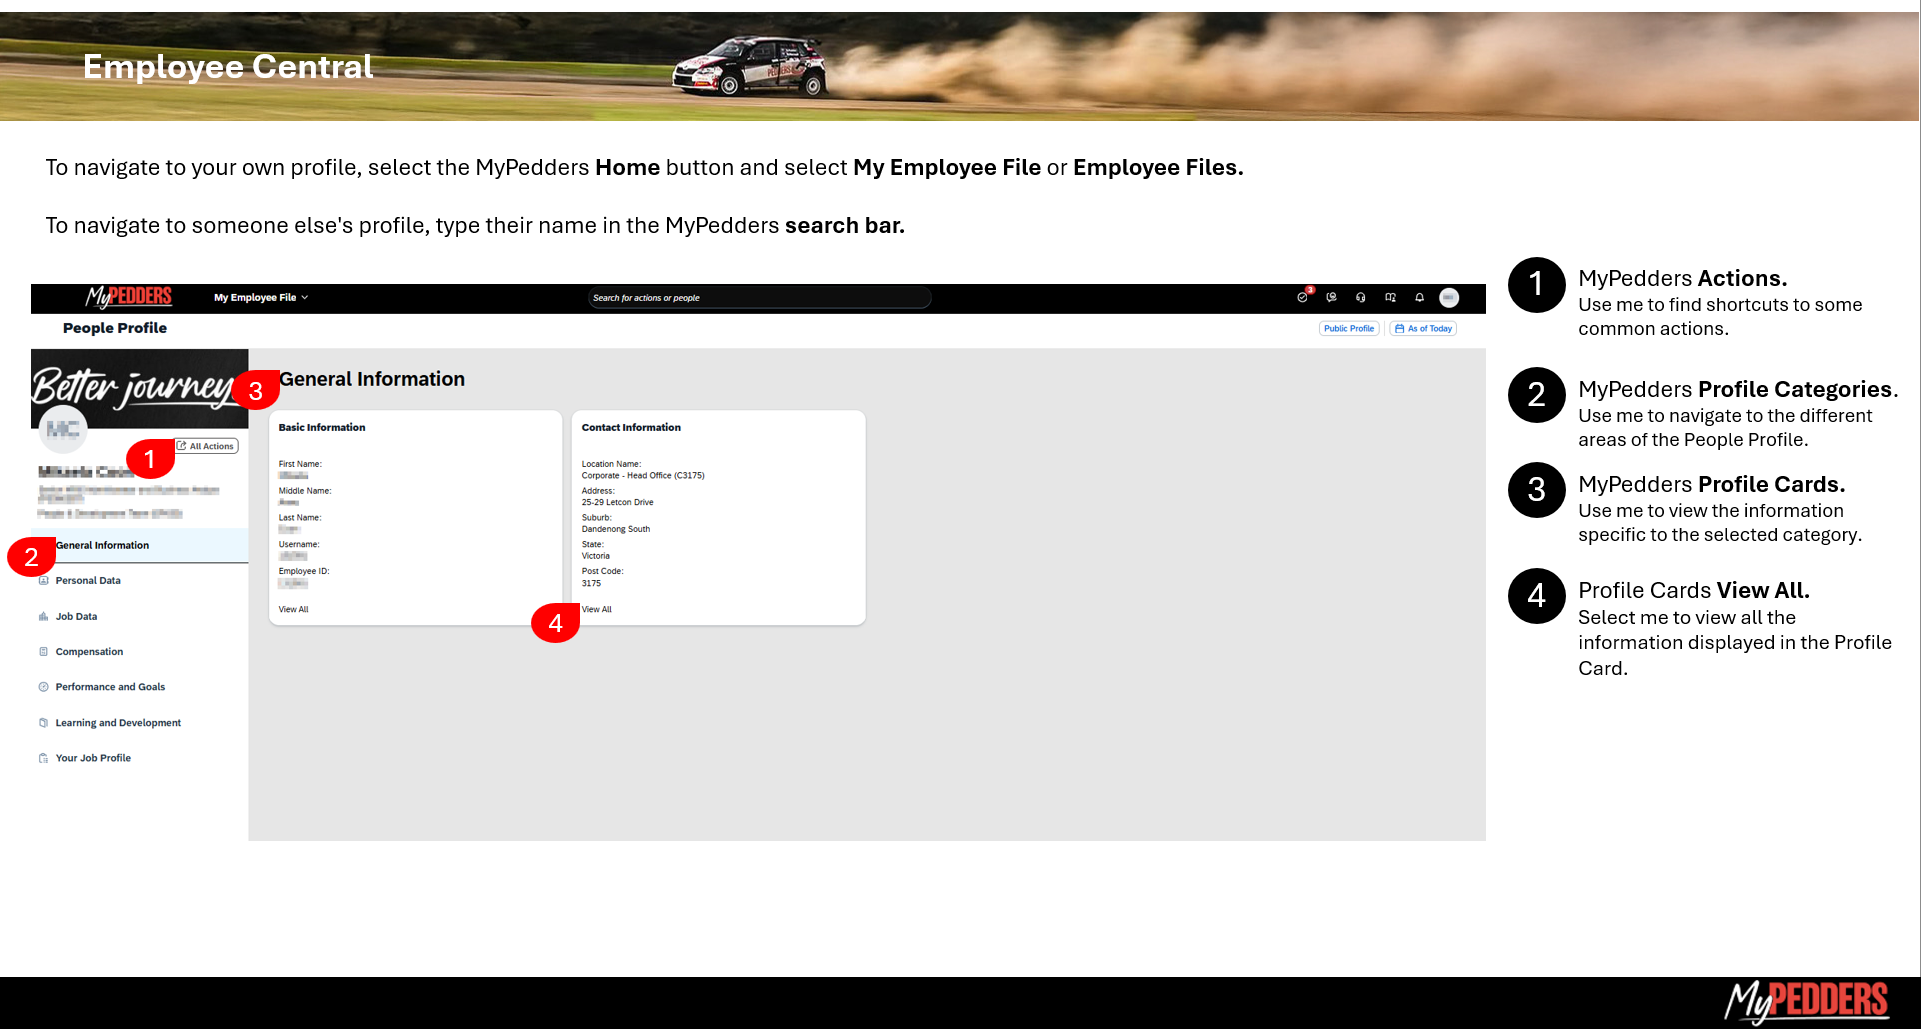
Task: Go to Learning and Development section
Action: [x=118, y=723]
